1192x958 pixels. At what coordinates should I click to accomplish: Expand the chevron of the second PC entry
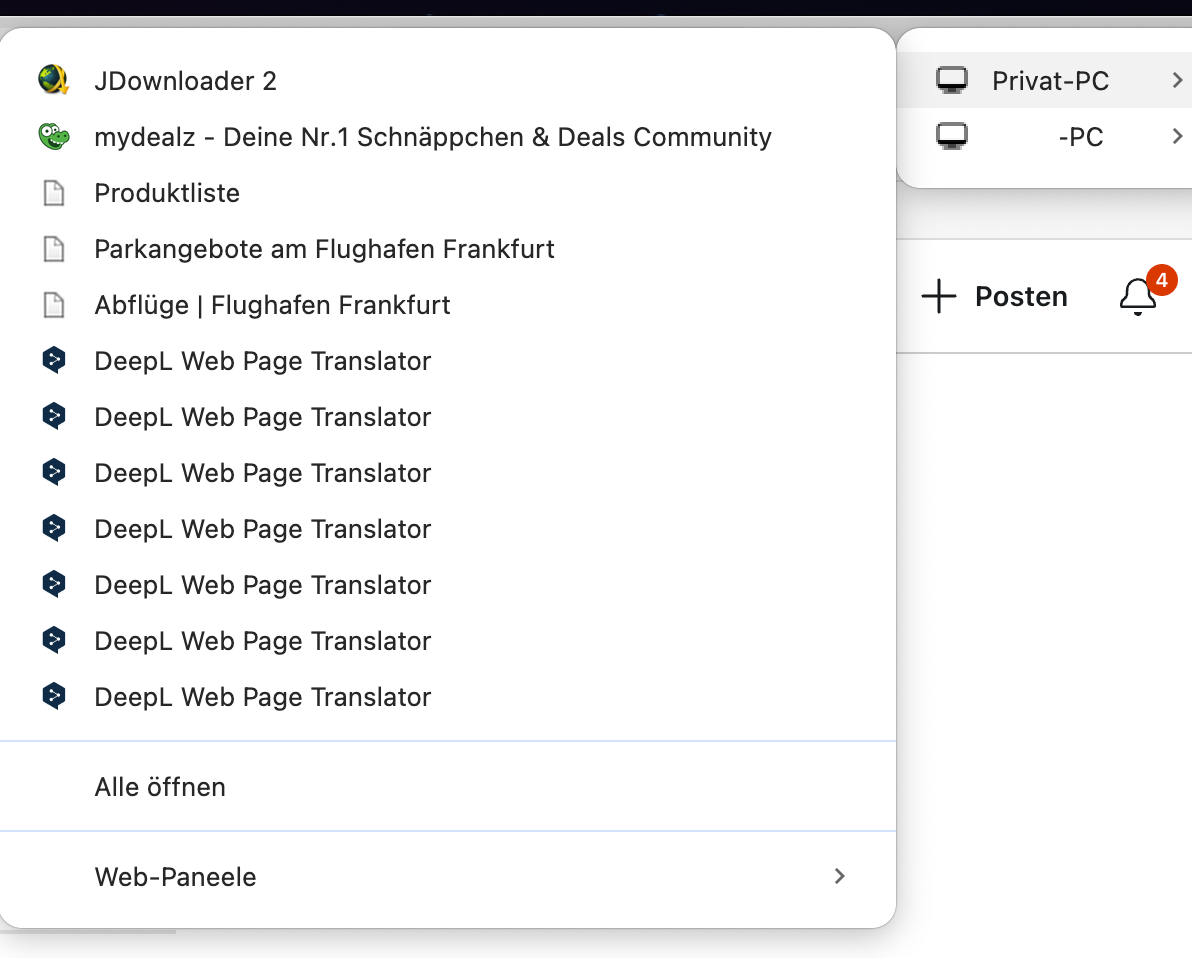point(1177,137)
